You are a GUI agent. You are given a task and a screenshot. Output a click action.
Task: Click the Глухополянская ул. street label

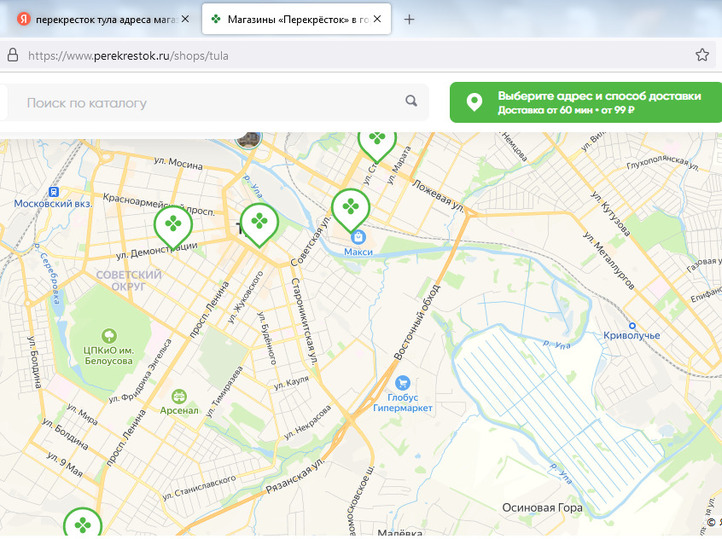(x=663, y=162)
